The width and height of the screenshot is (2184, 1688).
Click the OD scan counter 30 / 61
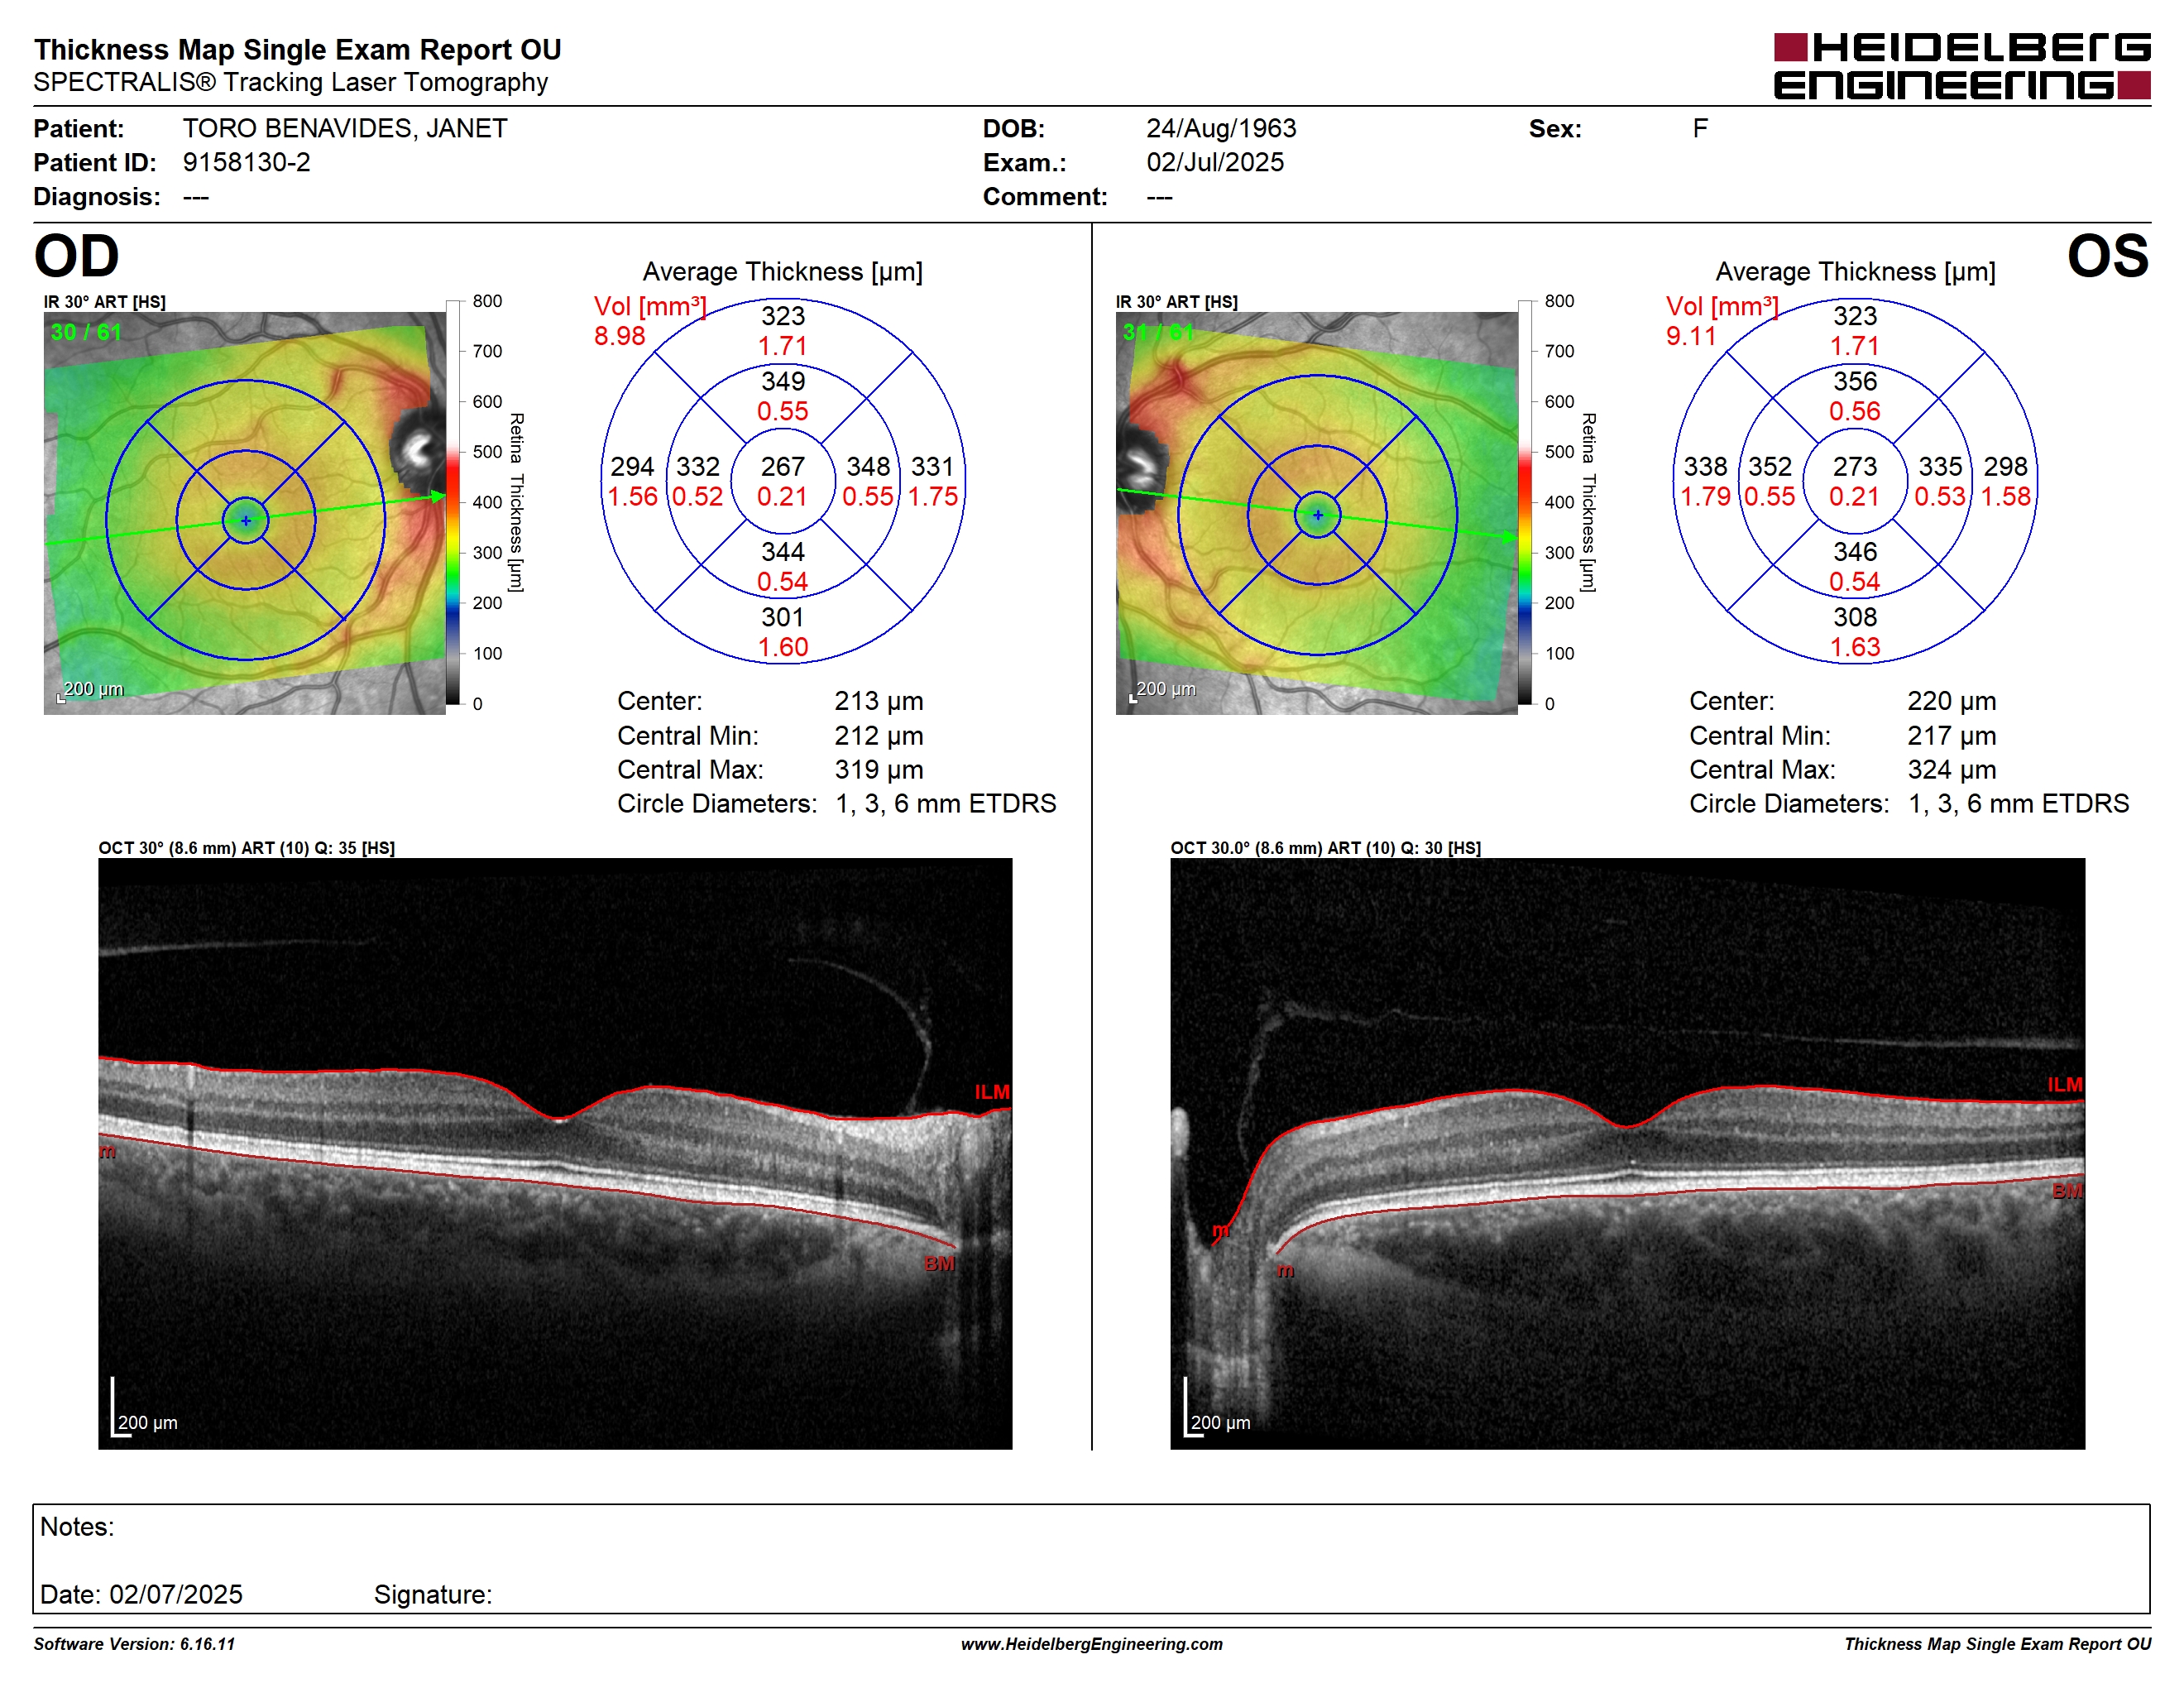pyautogui.click(x=86, y=332)
